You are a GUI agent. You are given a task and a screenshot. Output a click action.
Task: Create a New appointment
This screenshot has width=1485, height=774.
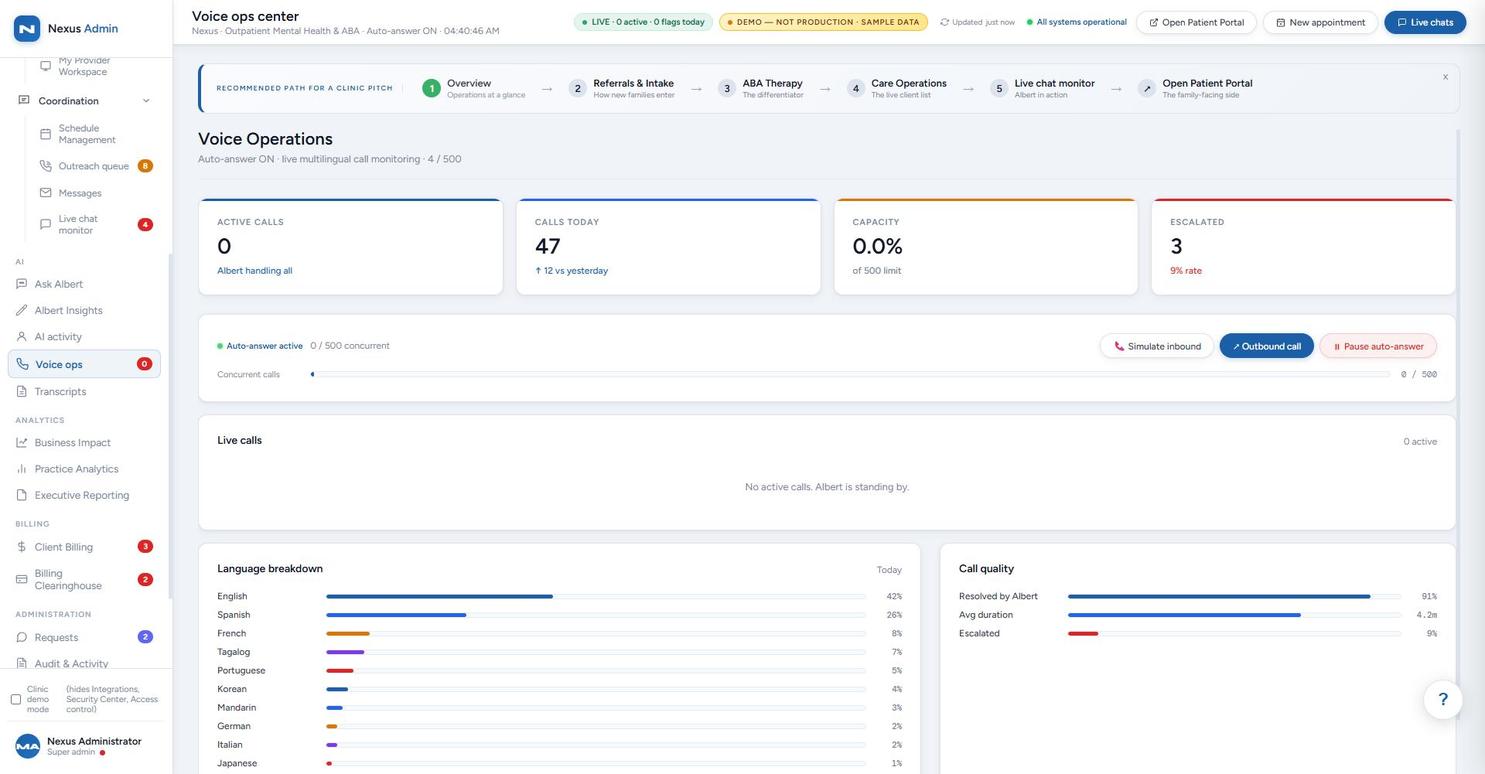1320,22
